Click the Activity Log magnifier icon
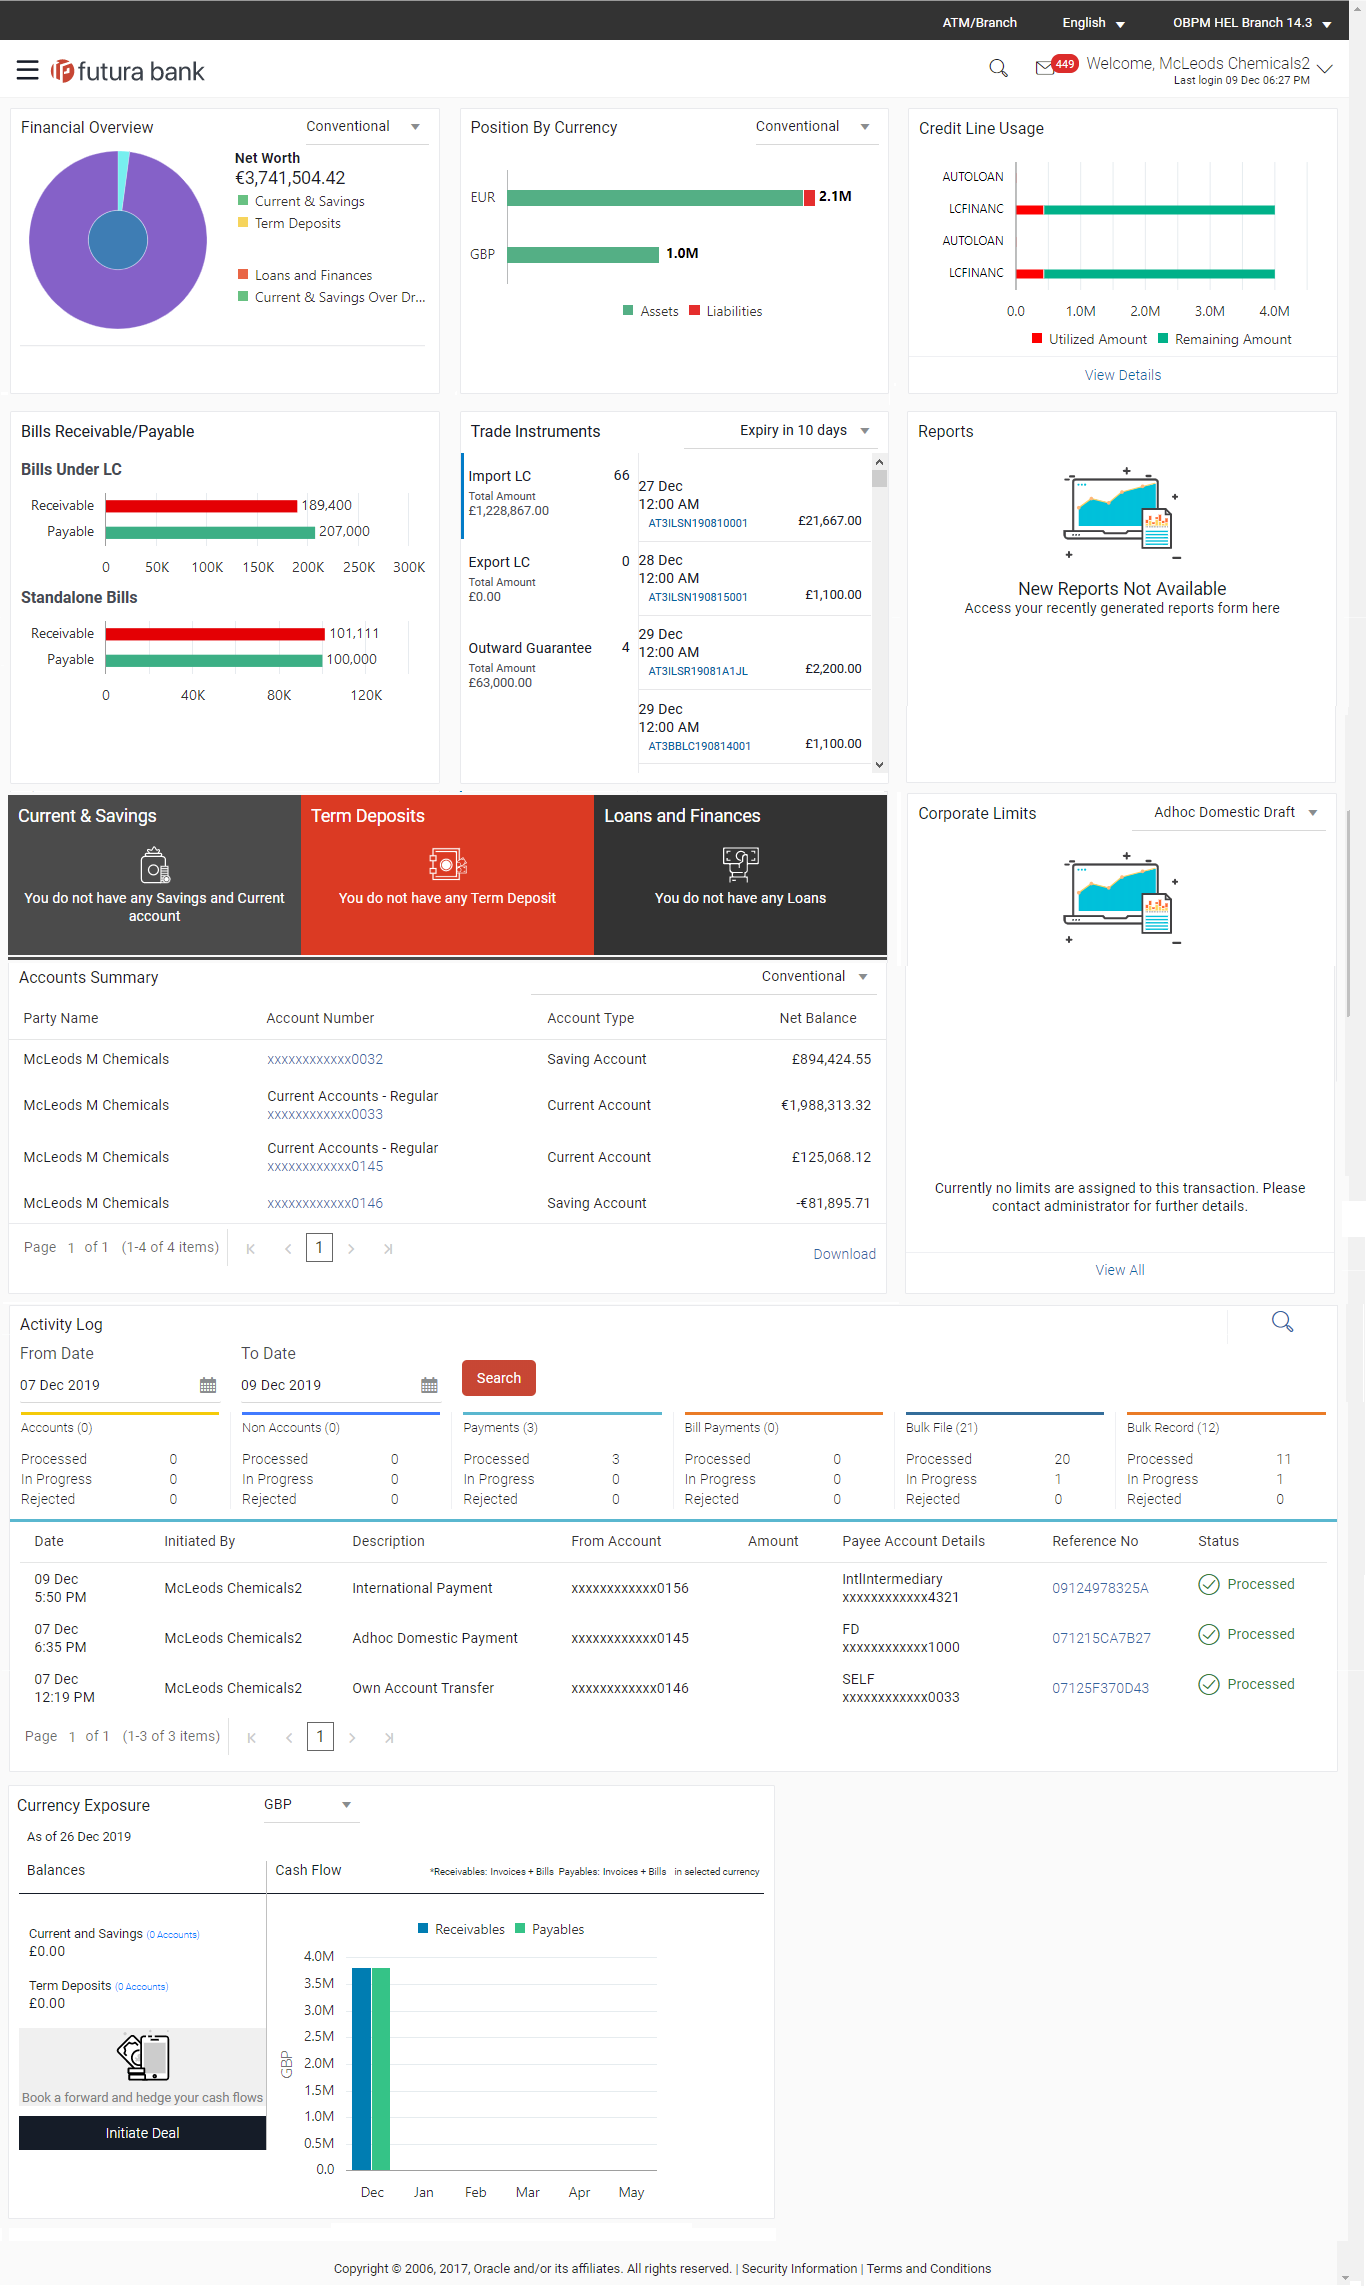 point(1282,1322)
